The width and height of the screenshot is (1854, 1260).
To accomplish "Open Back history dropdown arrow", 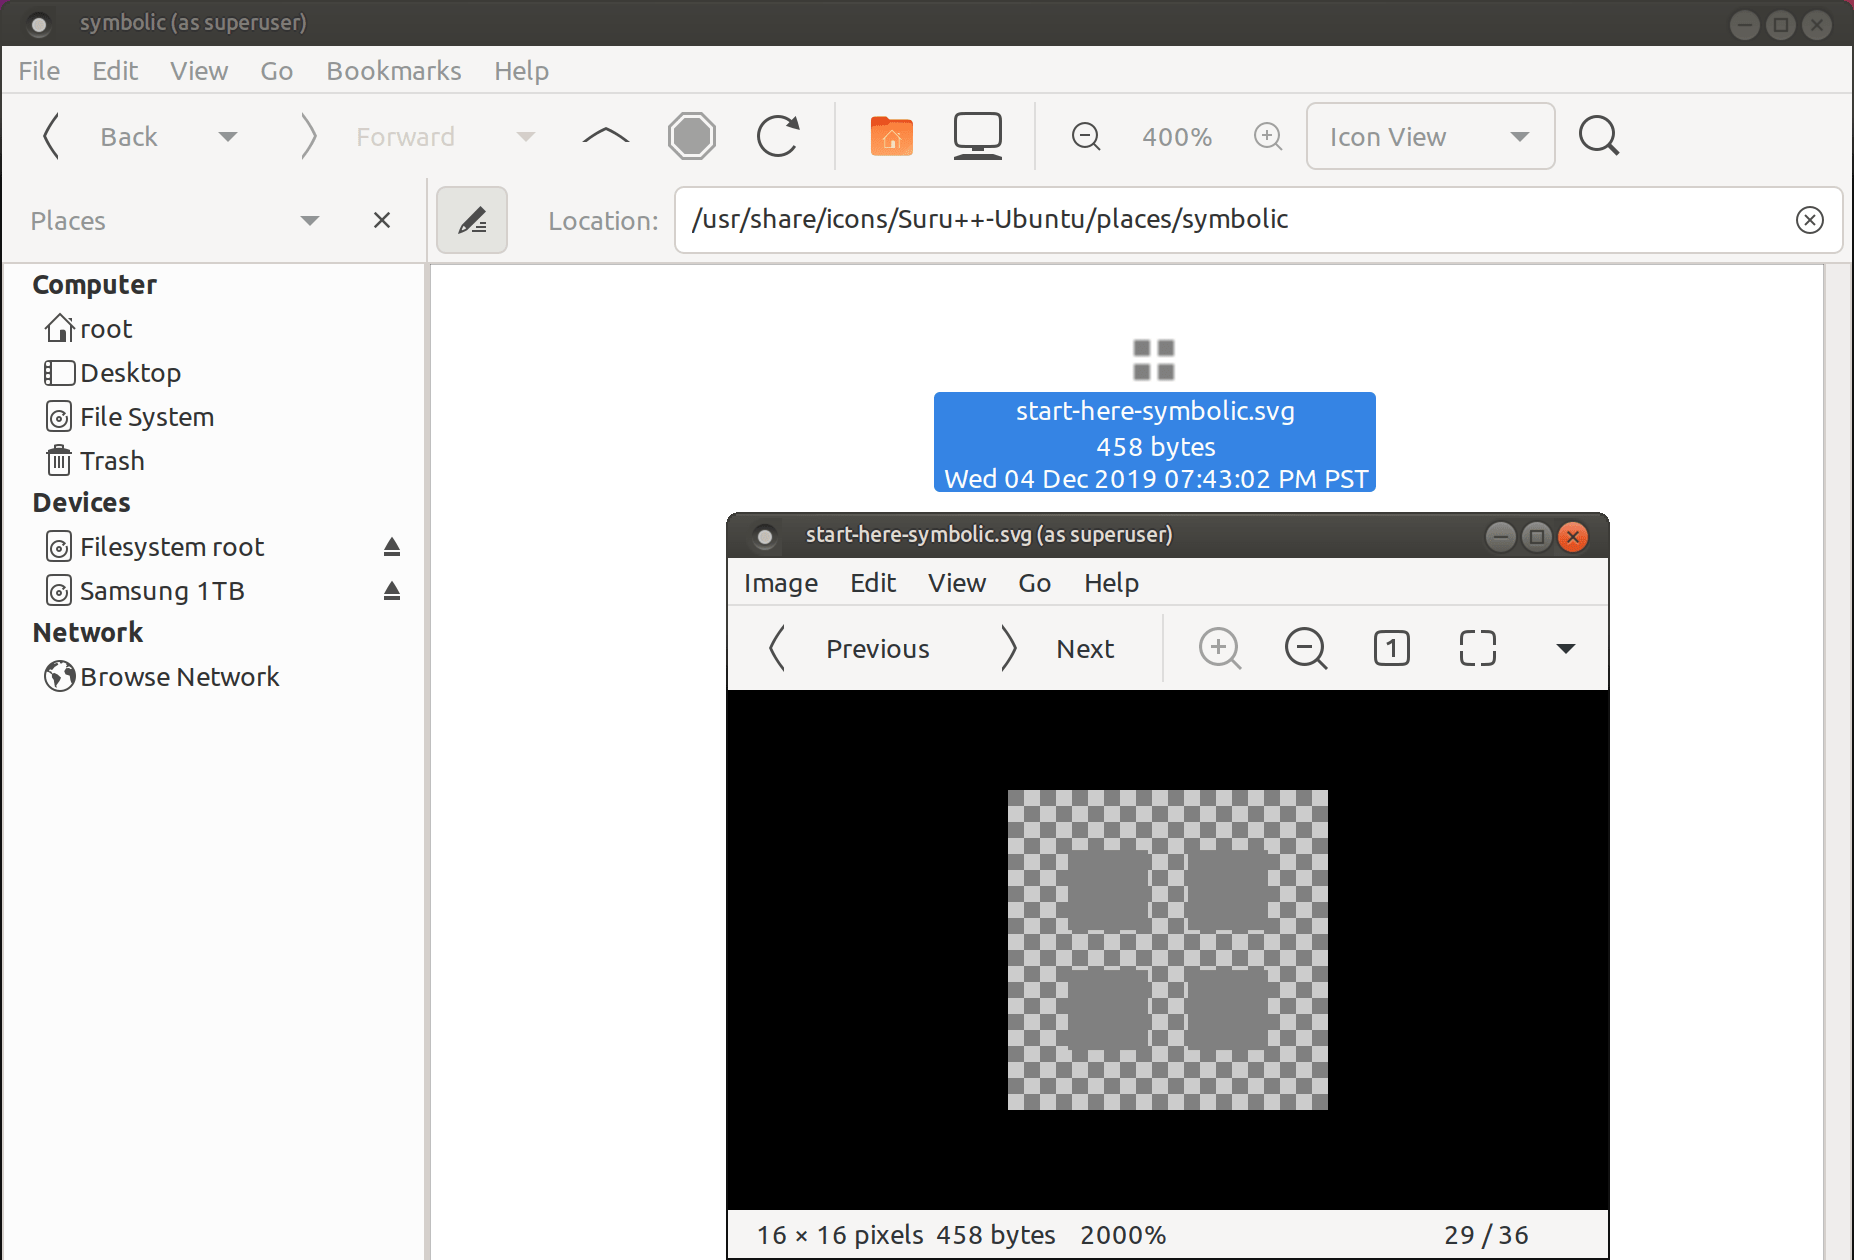I will (228, 136).
